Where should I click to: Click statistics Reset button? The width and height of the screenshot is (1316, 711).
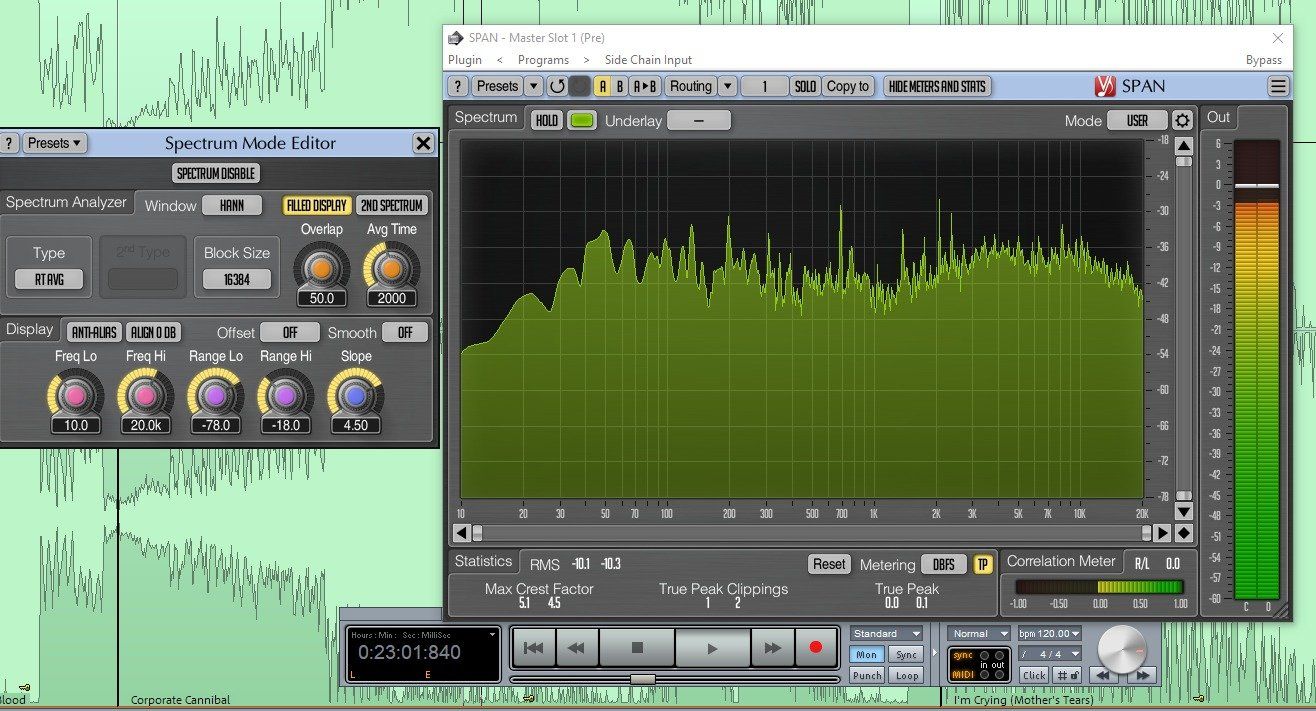(829, 564)
